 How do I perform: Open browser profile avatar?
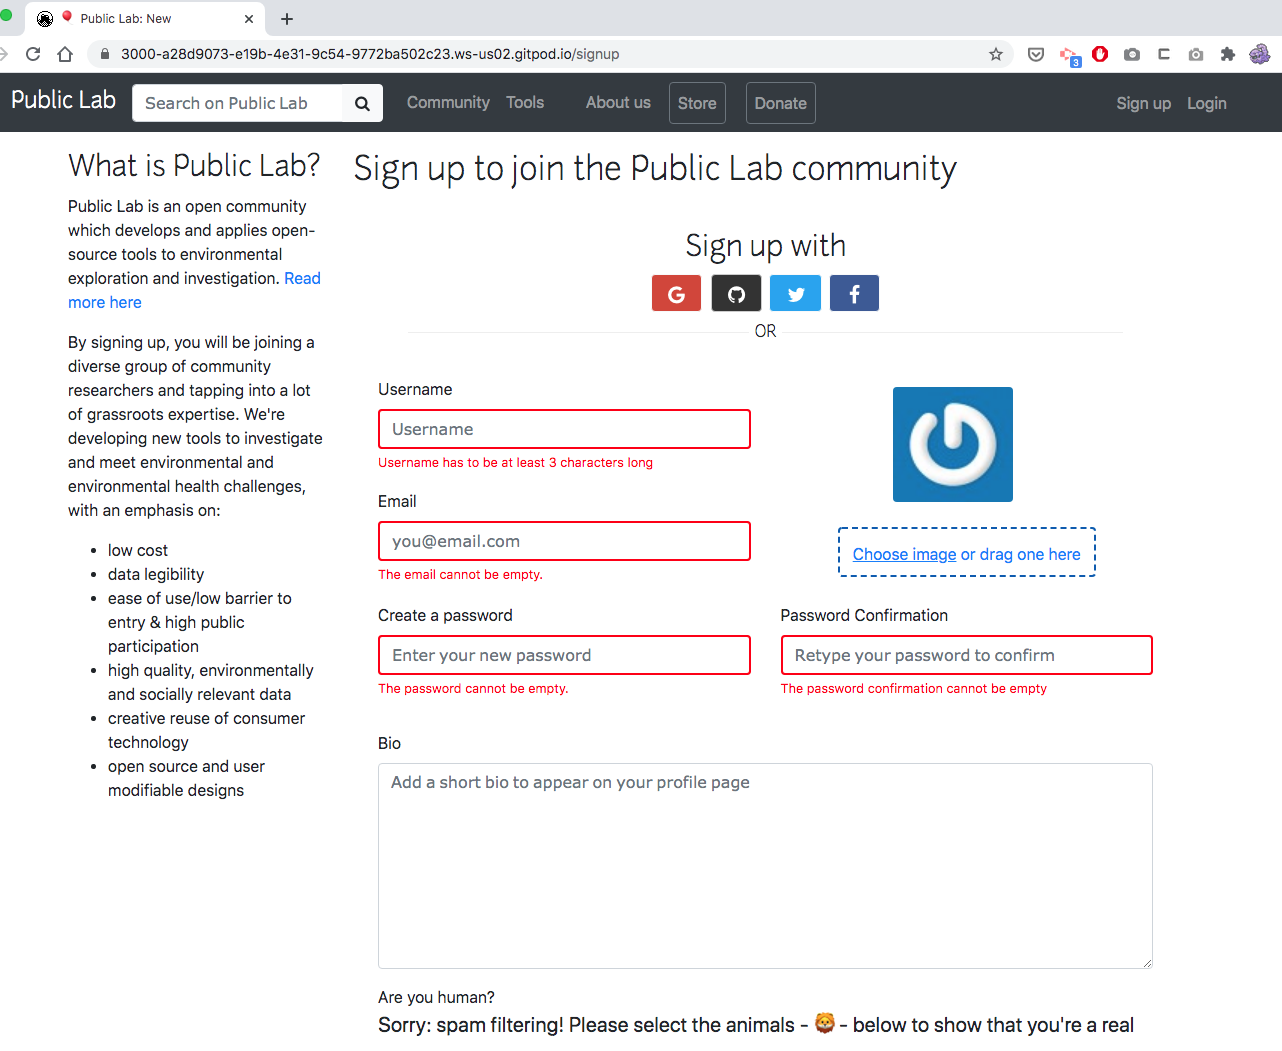1260,54
